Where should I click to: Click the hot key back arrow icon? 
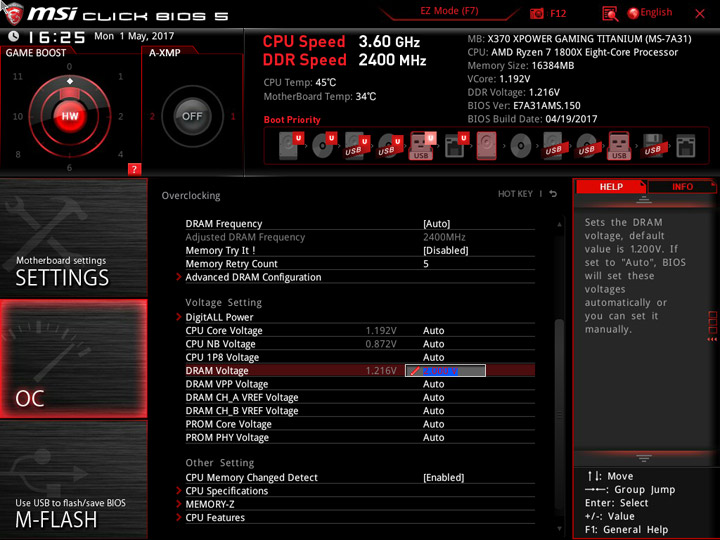coord(553,194)
